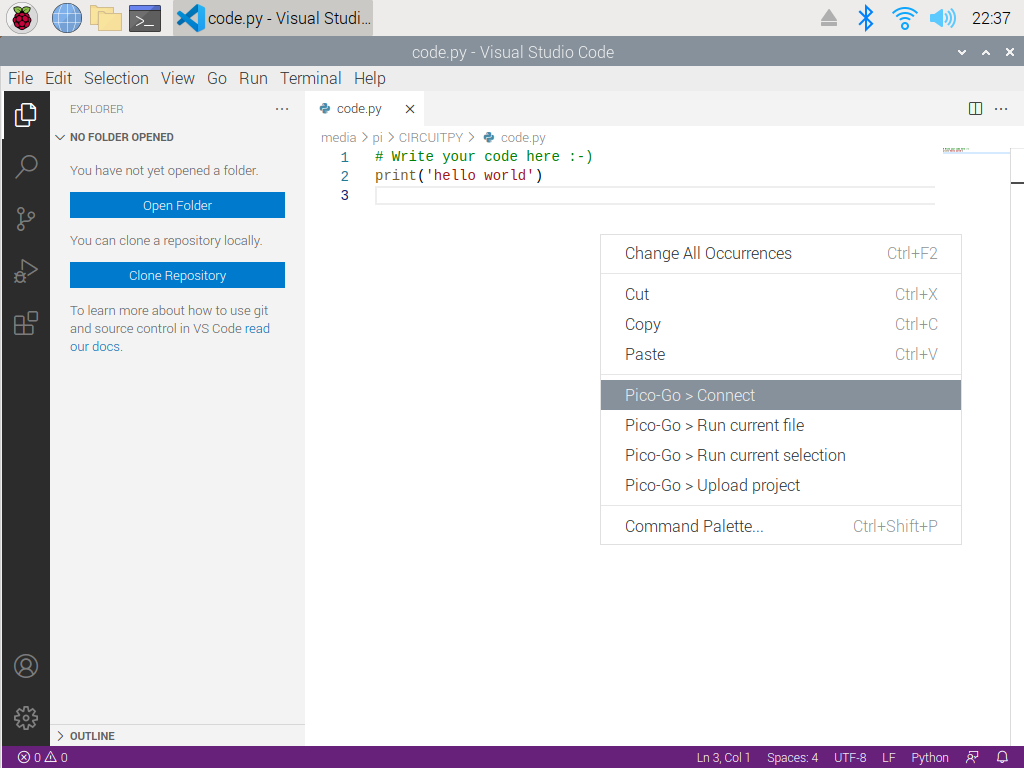Open the Go menu
1024x768 pixels.
click(217, 78)
